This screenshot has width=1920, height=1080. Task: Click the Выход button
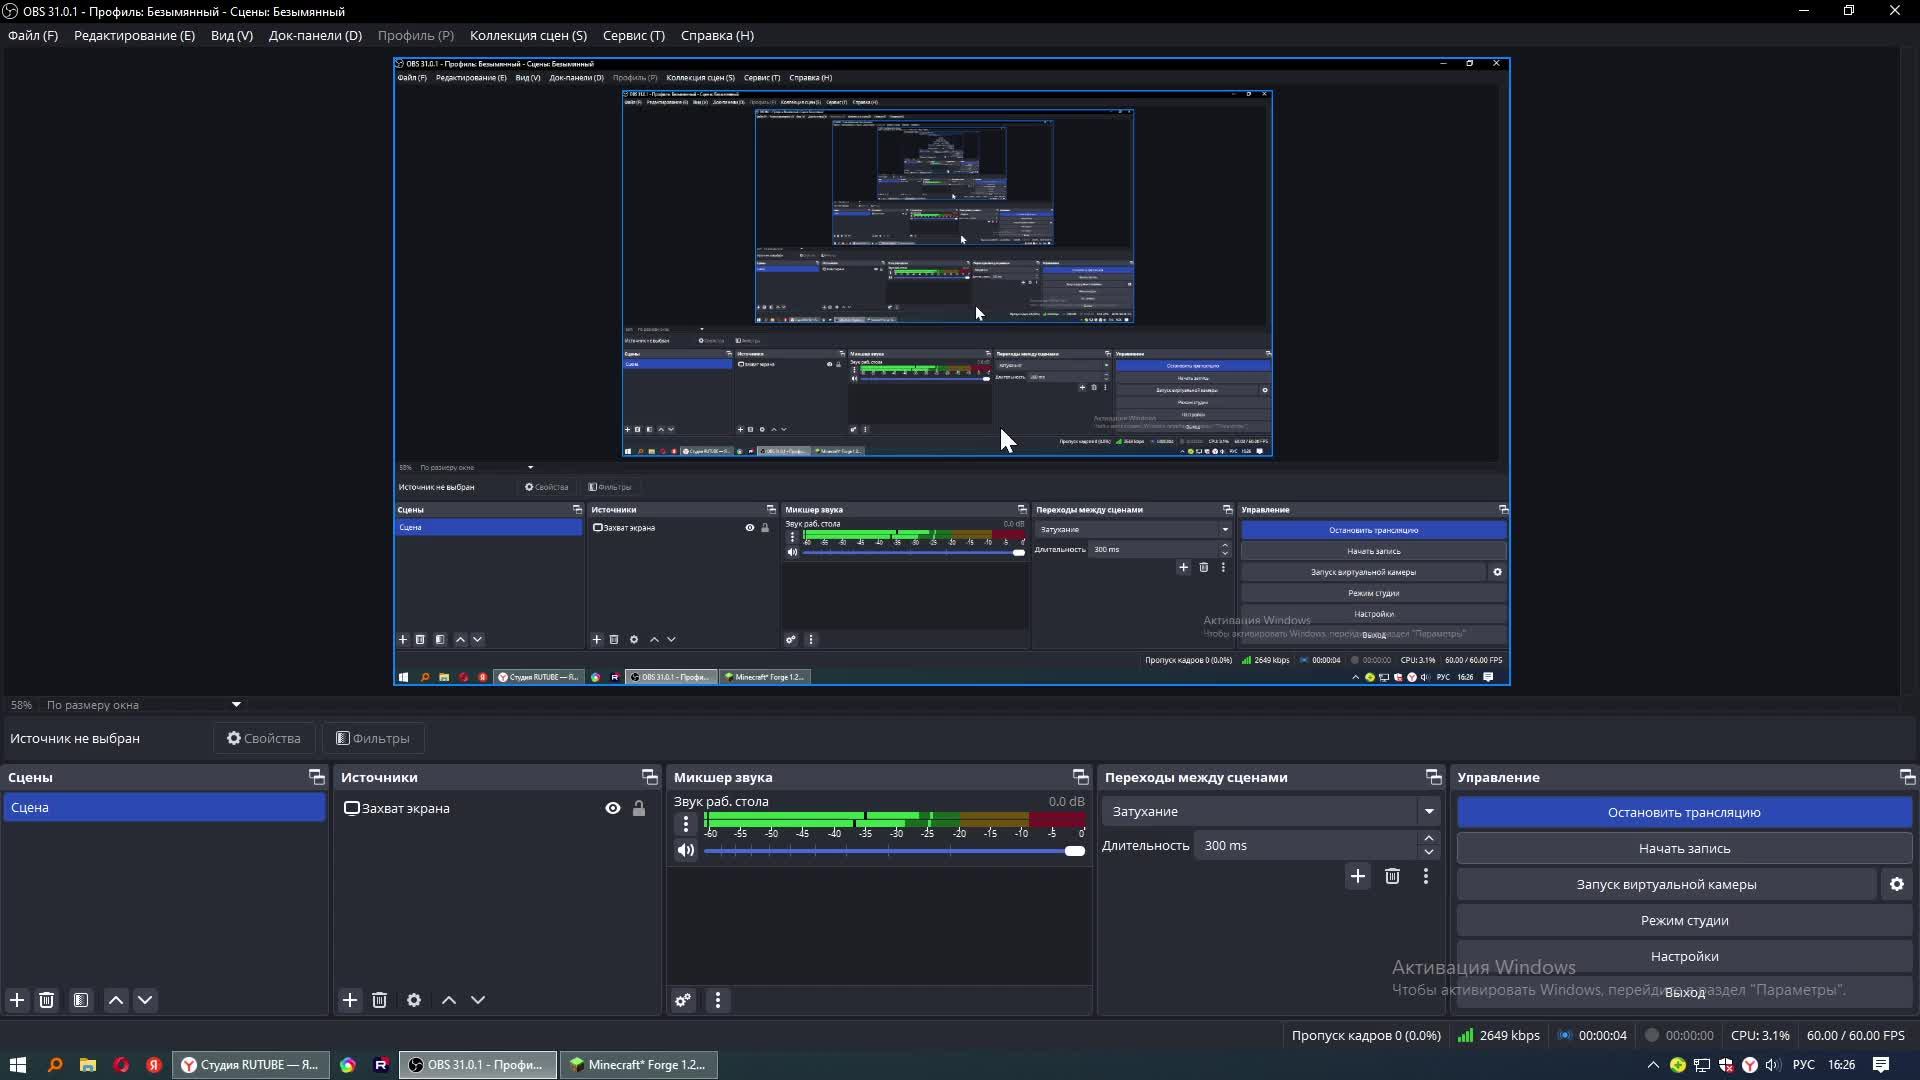click(1684, 992)
